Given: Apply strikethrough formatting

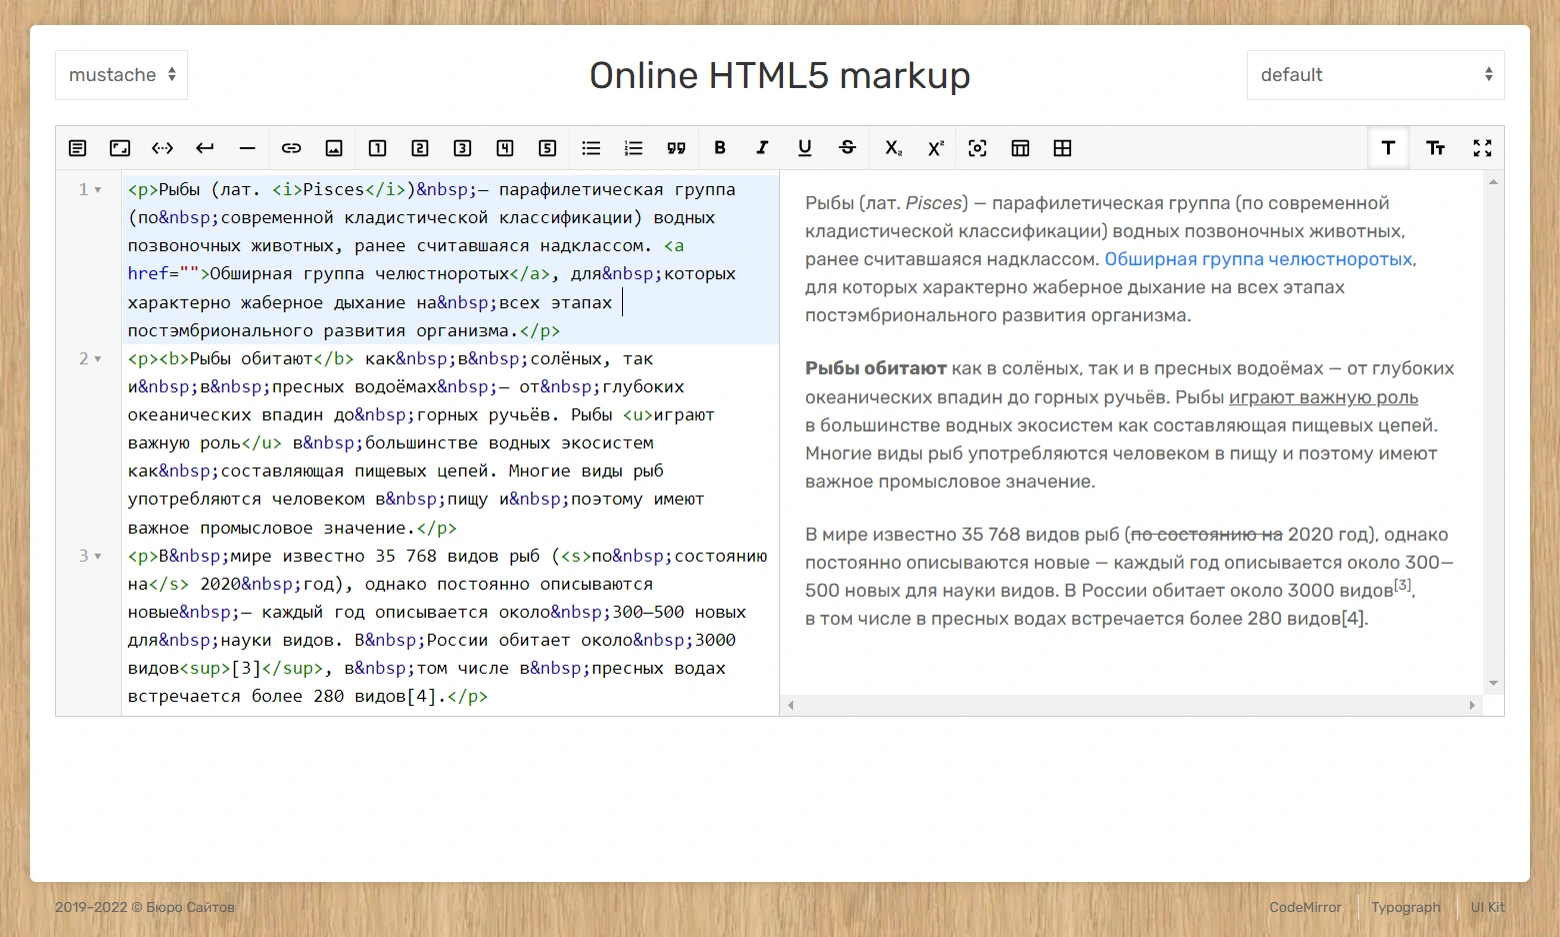Looking at the screenshot, I should 847,148.
